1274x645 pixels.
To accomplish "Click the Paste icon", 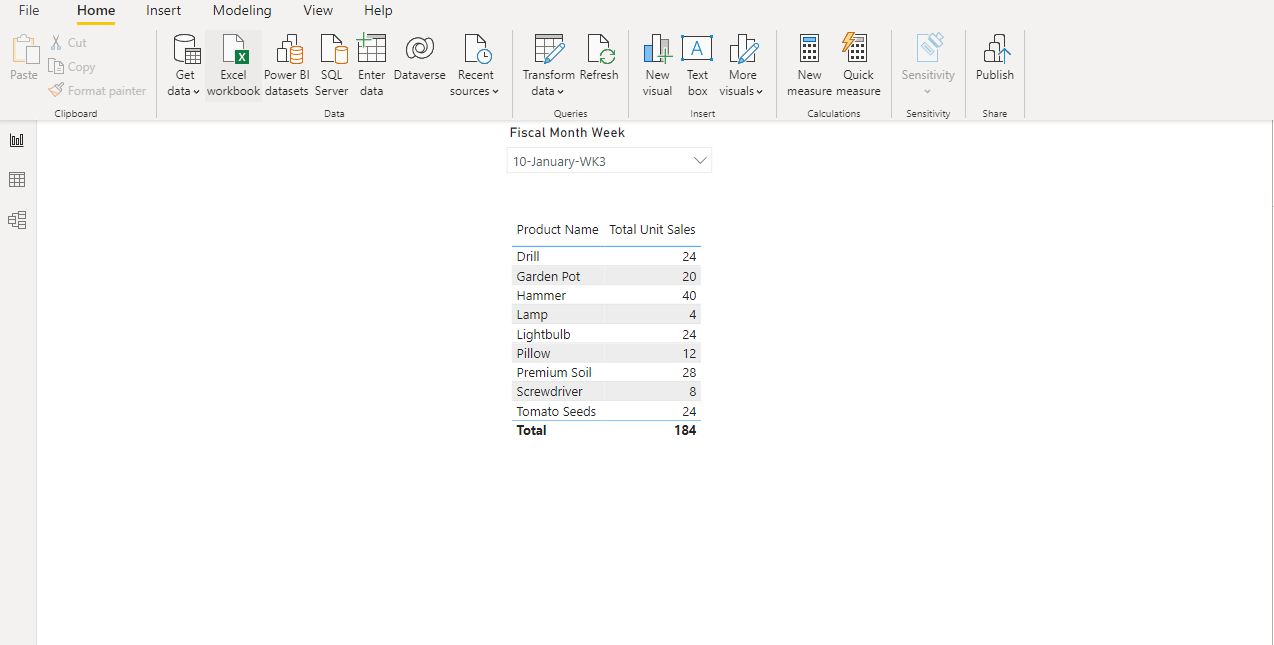I will pyautogui.click(x=24, y=50).
